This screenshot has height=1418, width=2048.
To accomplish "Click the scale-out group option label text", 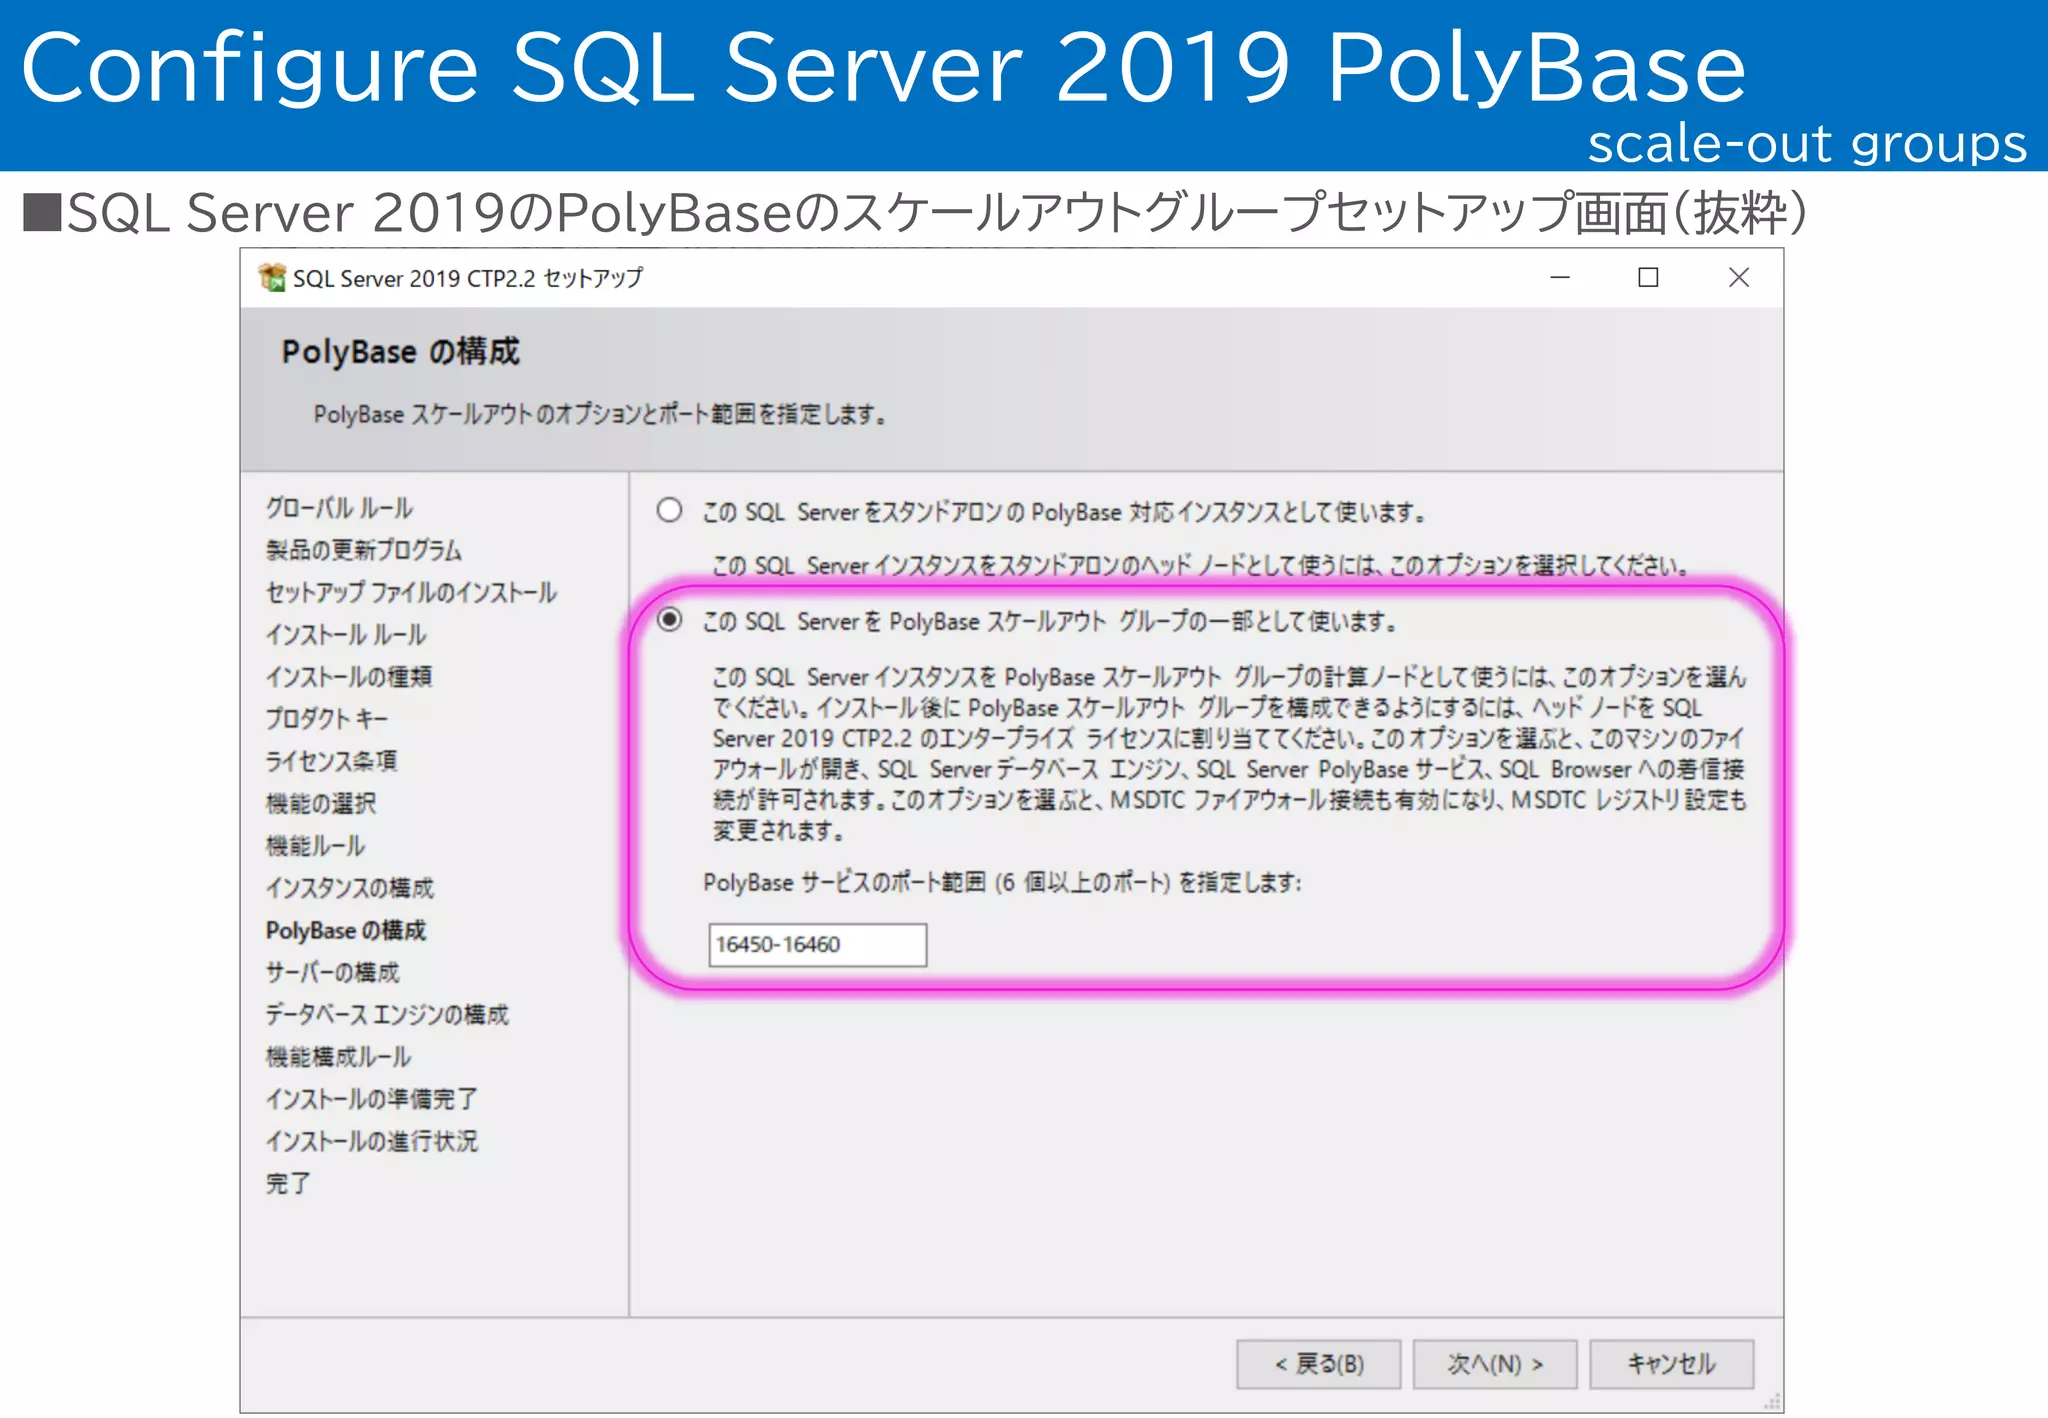I will (x=1050, y=621).
